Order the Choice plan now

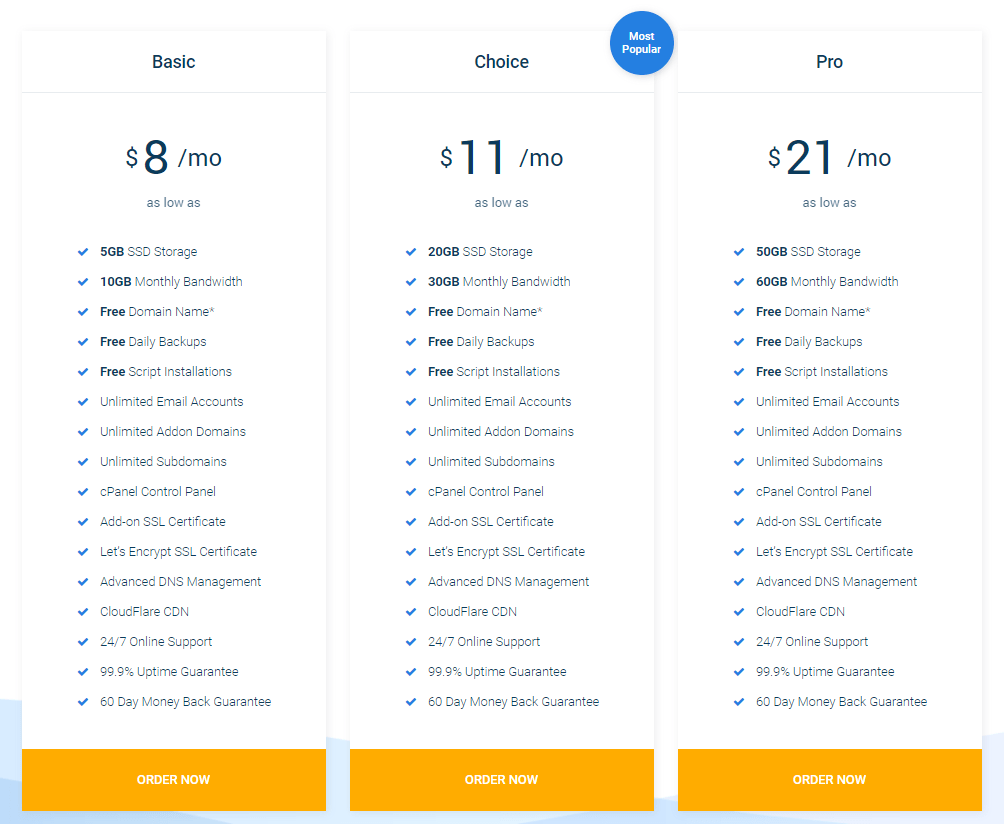point(501,780)
